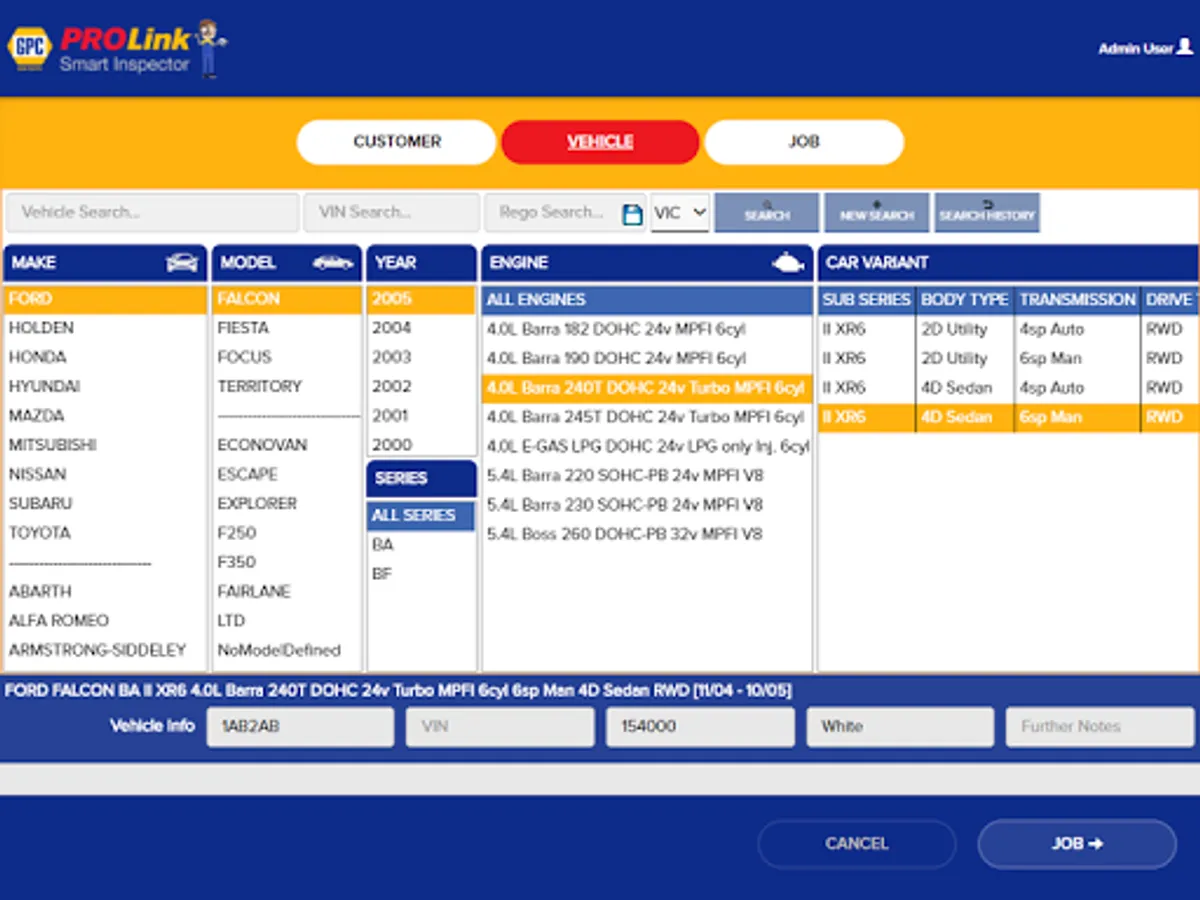This screenshot has height=900, width=1200.
Task: Select HOLDEN in the make list
Action: 105,328
